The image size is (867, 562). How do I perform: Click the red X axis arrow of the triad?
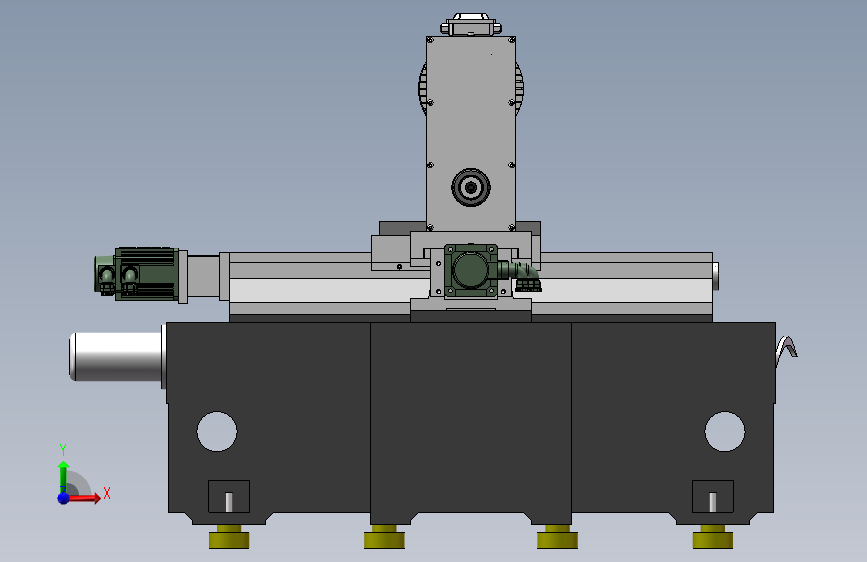point(84,498)
